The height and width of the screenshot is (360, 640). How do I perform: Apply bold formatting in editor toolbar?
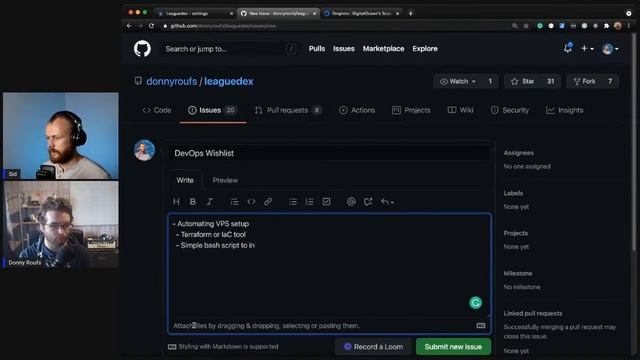coord(193,202)
